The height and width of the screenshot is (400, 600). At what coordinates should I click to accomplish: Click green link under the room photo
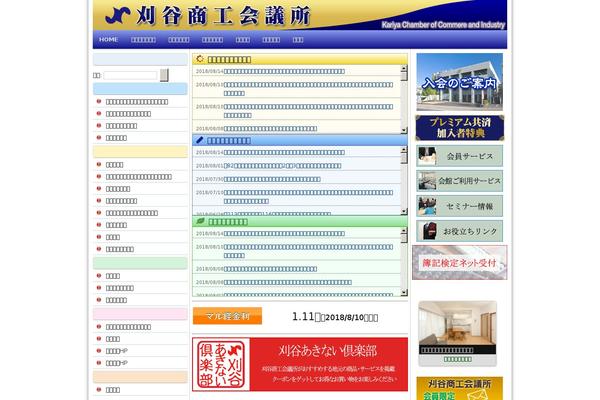(458, 359)
